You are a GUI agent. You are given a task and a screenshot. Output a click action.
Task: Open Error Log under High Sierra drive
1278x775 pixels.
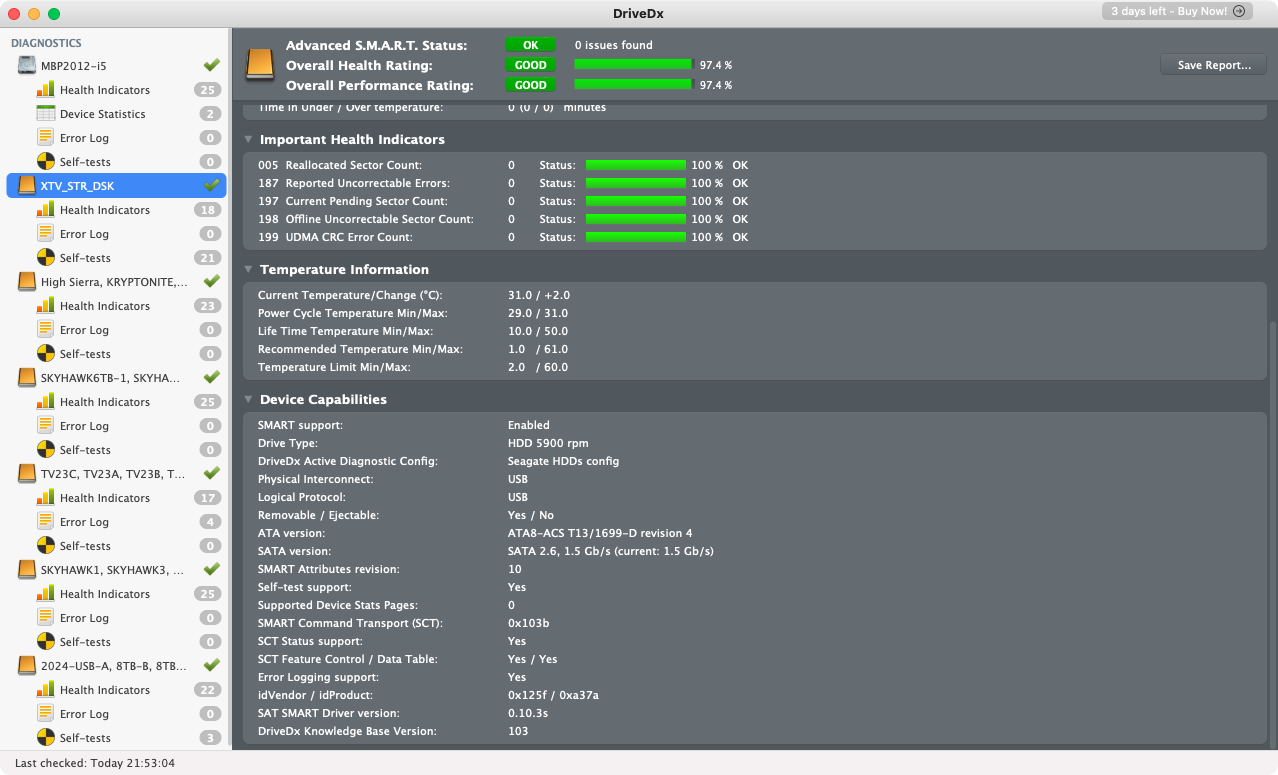click(x=84, y=330)
